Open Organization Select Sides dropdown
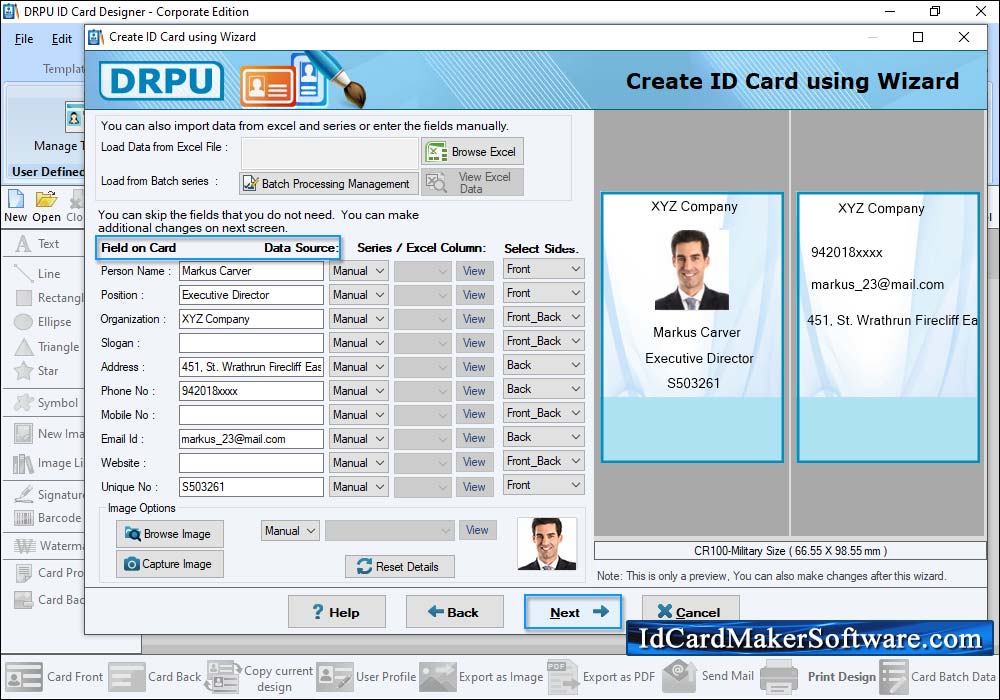 pyautogui.click(x=543, y=317)
